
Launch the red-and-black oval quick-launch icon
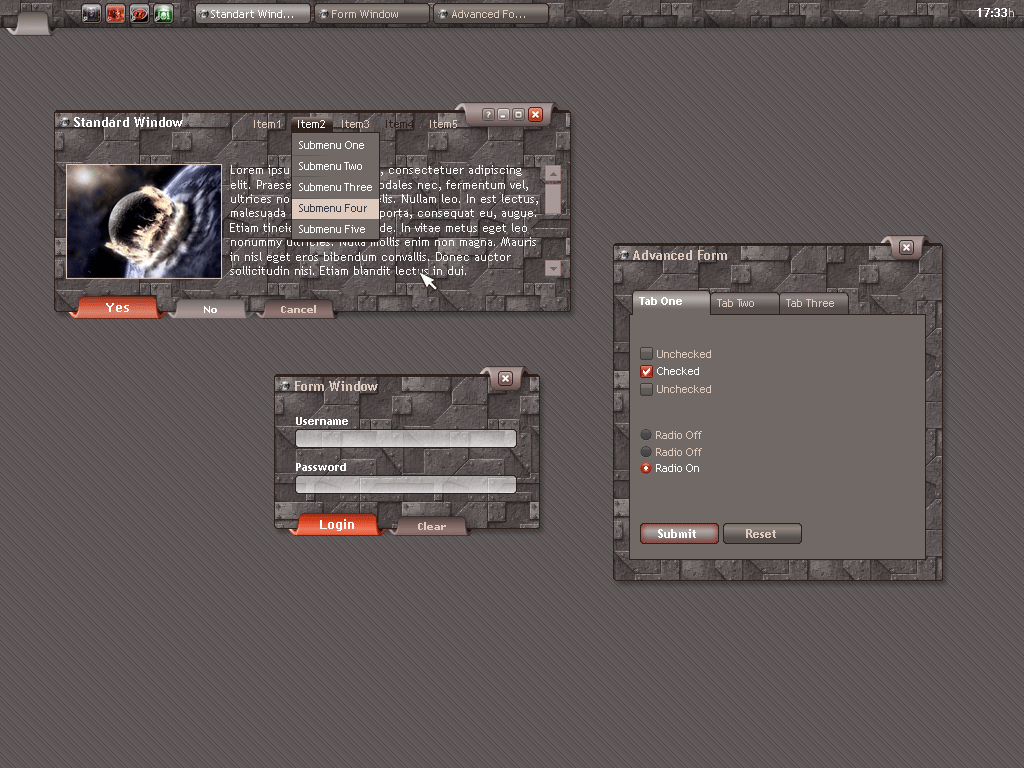click(140, 14)
